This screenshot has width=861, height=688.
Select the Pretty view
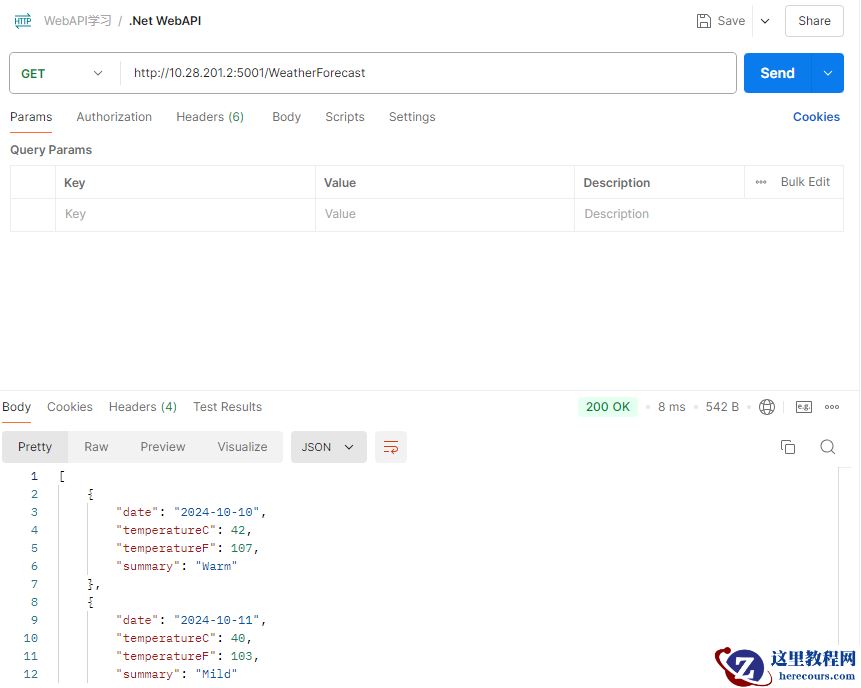pyautogui.click(x=35, y=447)
